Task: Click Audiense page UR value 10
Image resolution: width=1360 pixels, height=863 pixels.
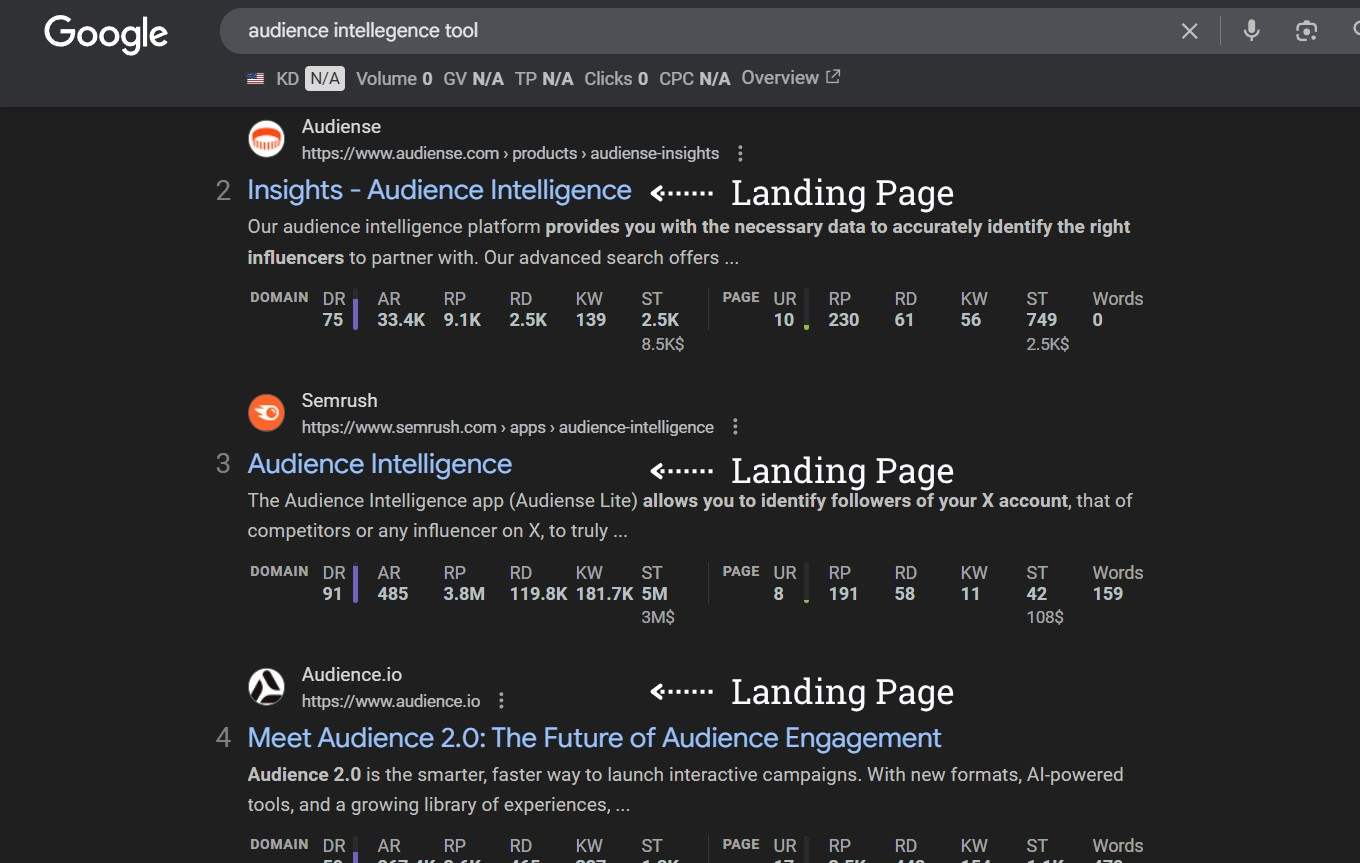Action: (x=784, y=320)
